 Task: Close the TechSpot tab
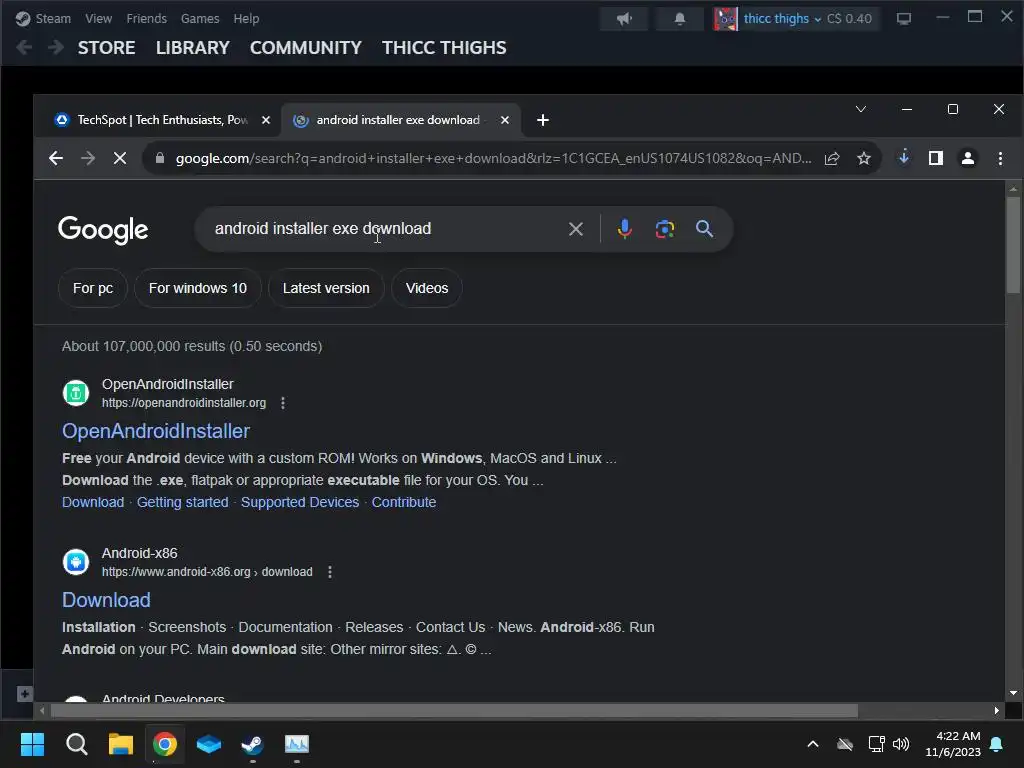266,120
